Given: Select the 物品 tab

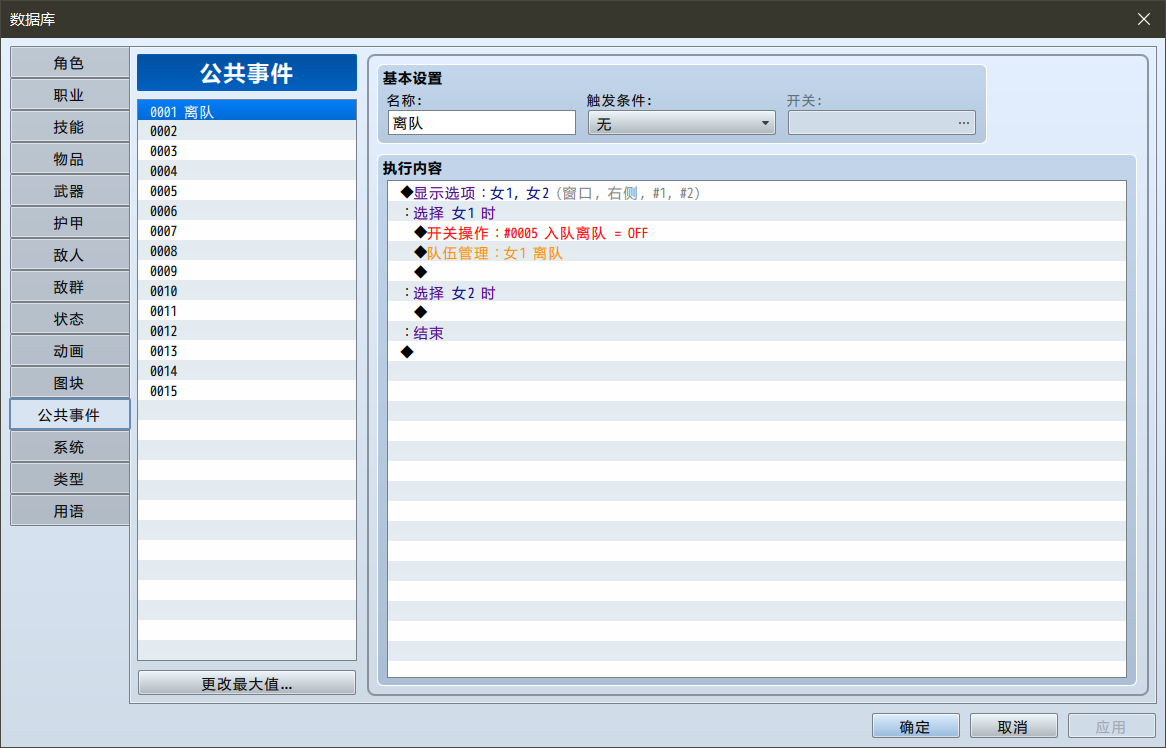Looking at the screenshot, I should (x=69, y=159).
